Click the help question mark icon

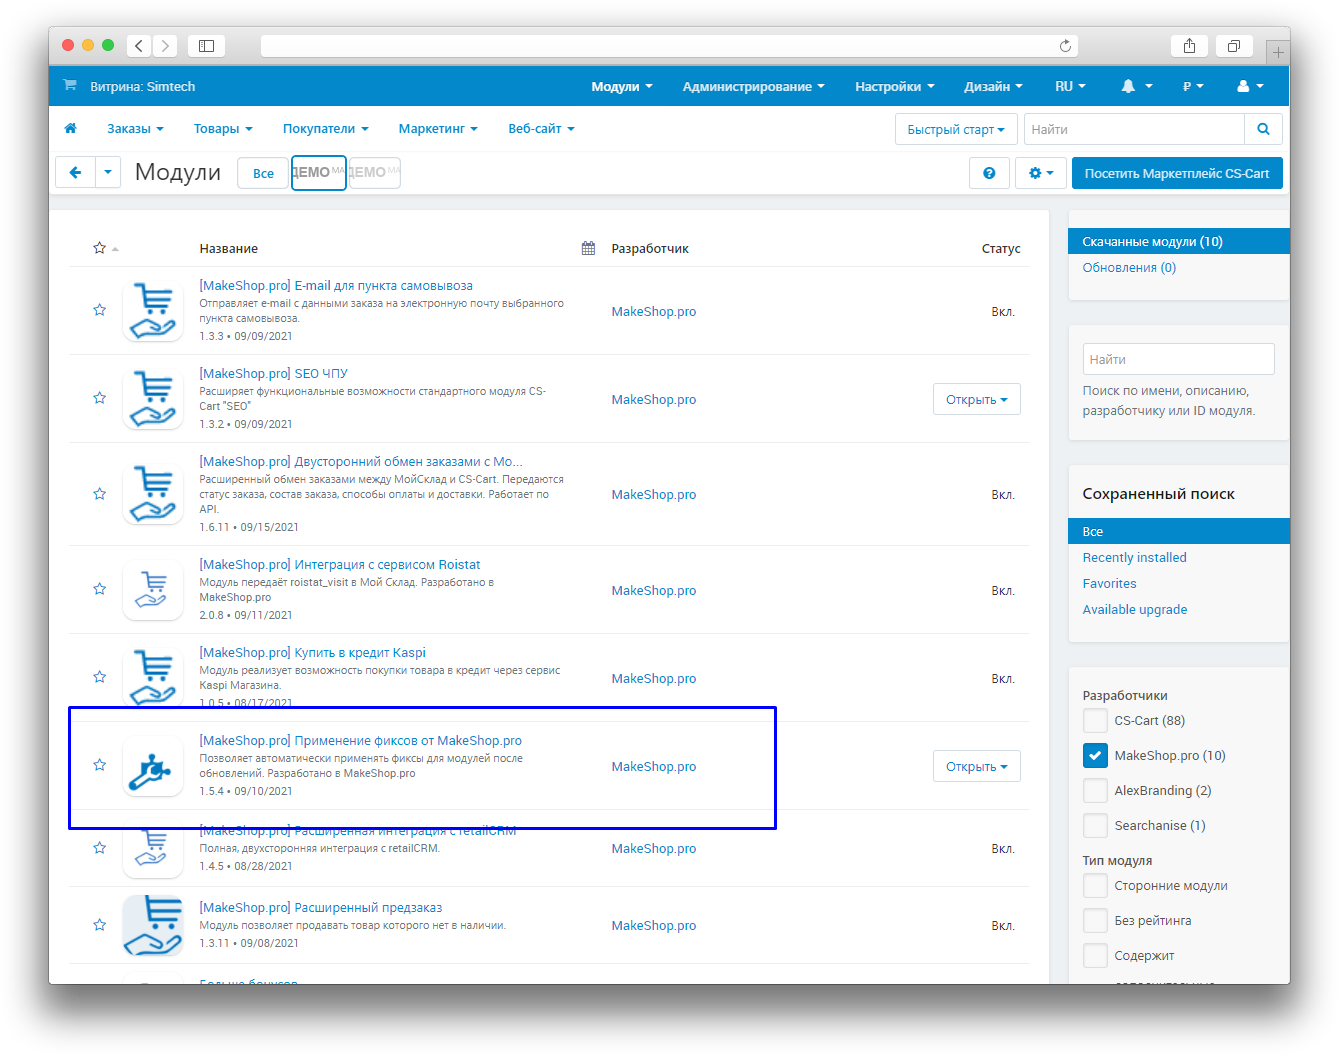click(x=989, y=173)
